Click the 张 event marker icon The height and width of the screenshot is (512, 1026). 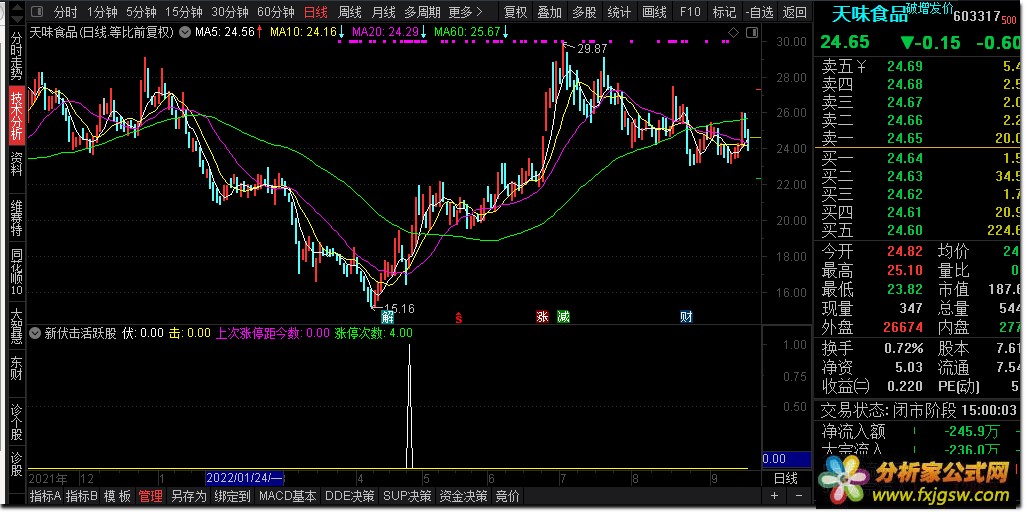(x=542, y=318)
